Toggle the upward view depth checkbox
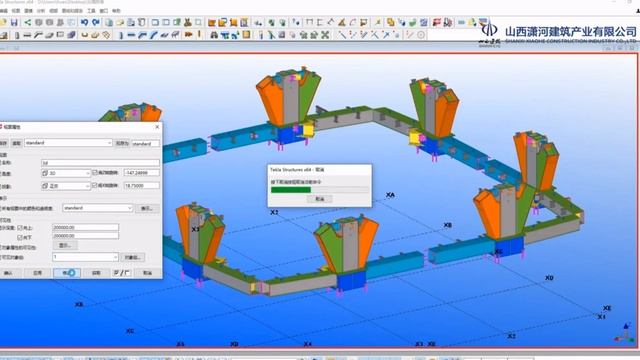This screenshot has width=640, height=360. (20, 228)
